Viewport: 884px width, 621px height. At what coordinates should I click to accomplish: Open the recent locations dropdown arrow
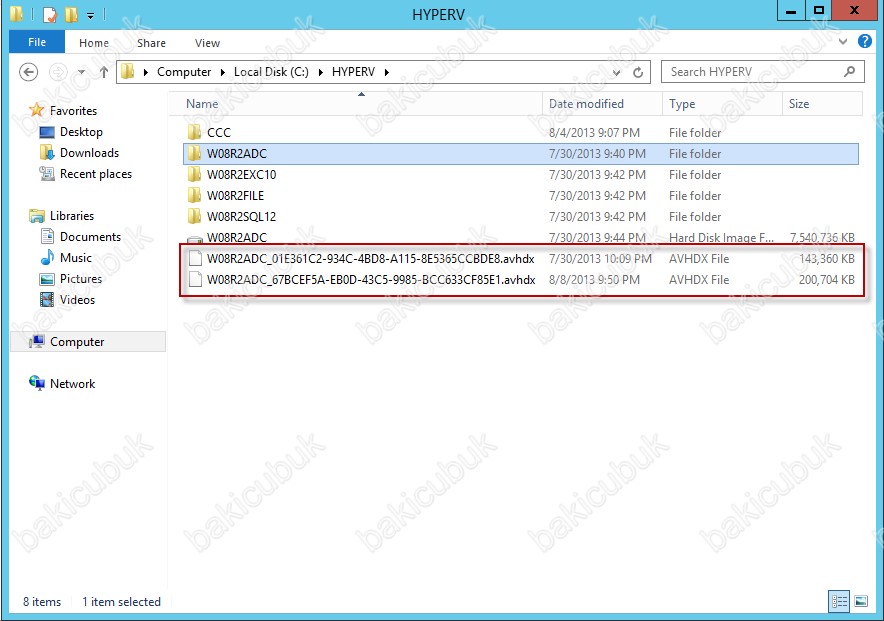82,72
